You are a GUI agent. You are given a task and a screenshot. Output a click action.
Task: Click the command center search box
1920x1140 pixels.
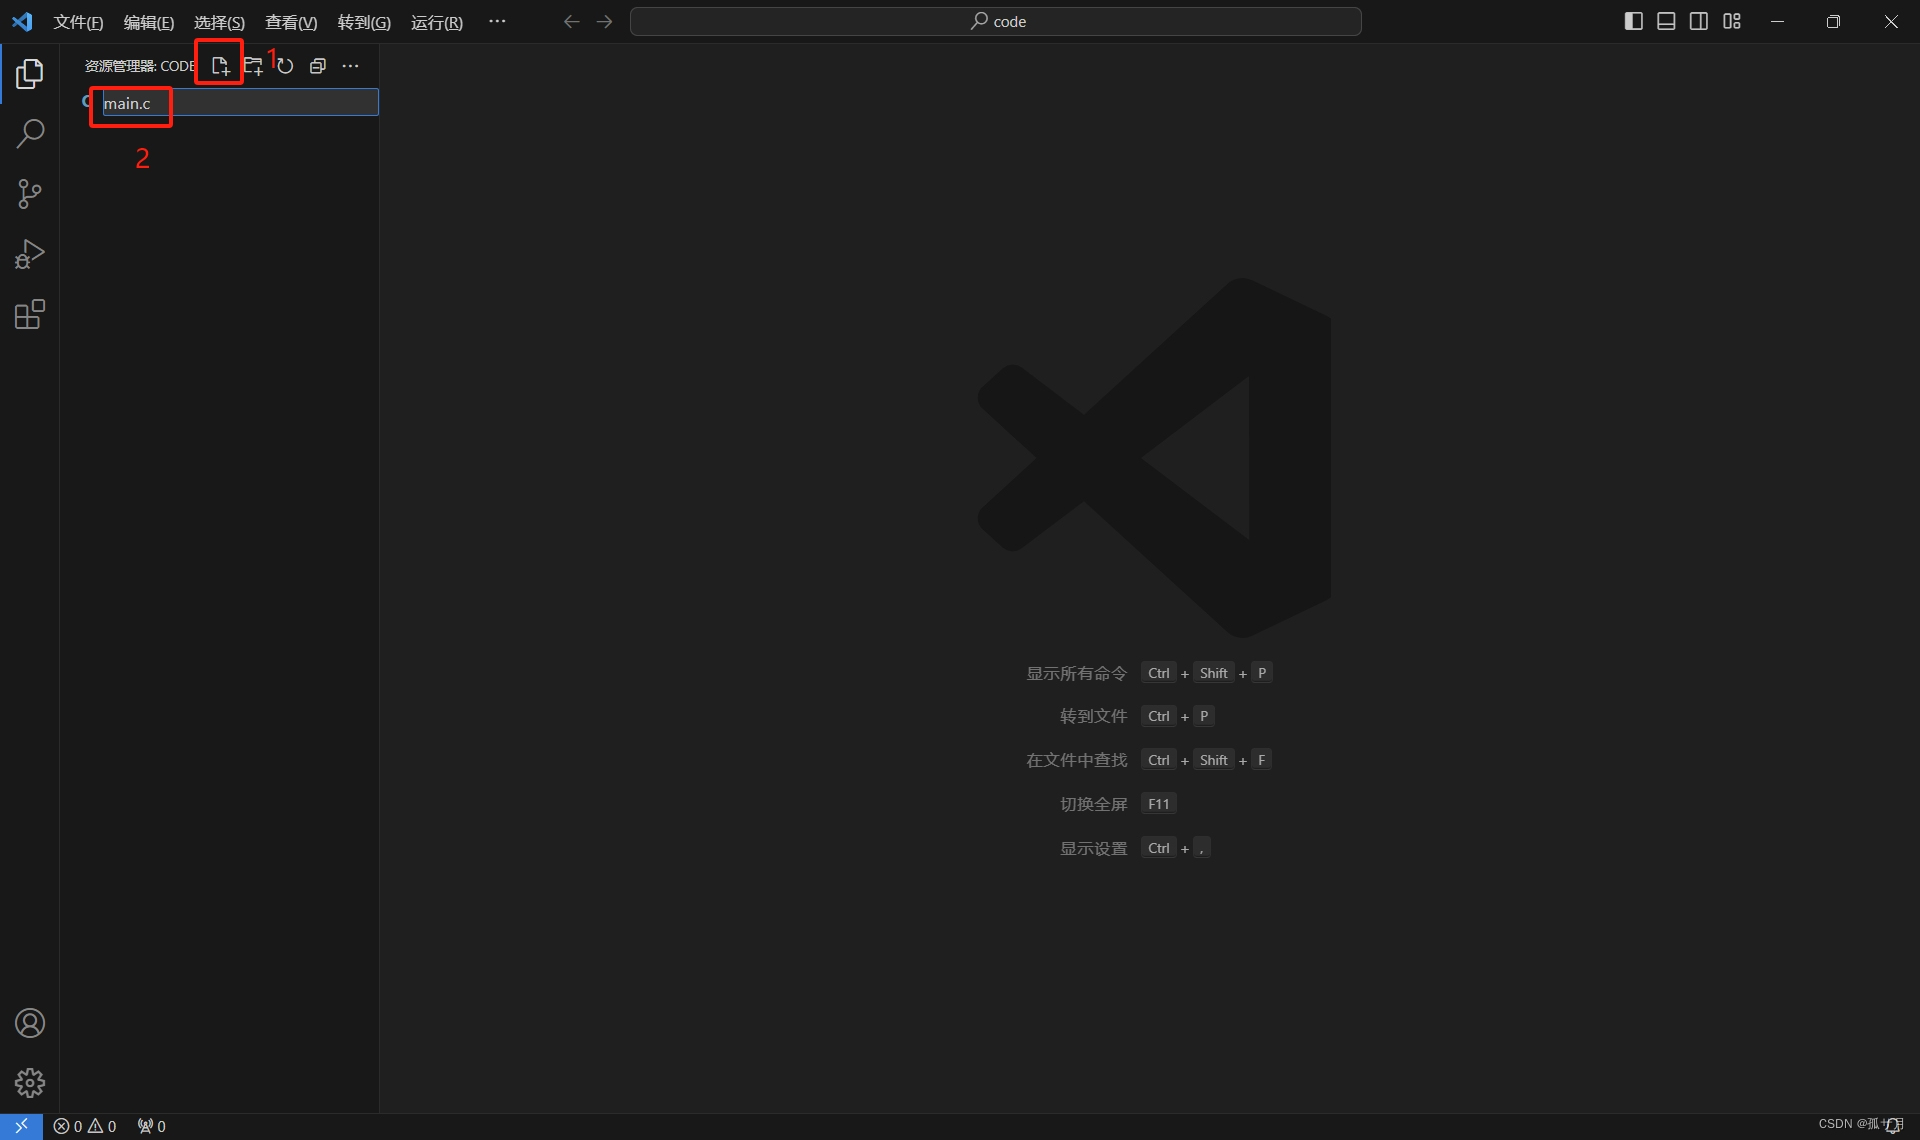coord(996,21)
